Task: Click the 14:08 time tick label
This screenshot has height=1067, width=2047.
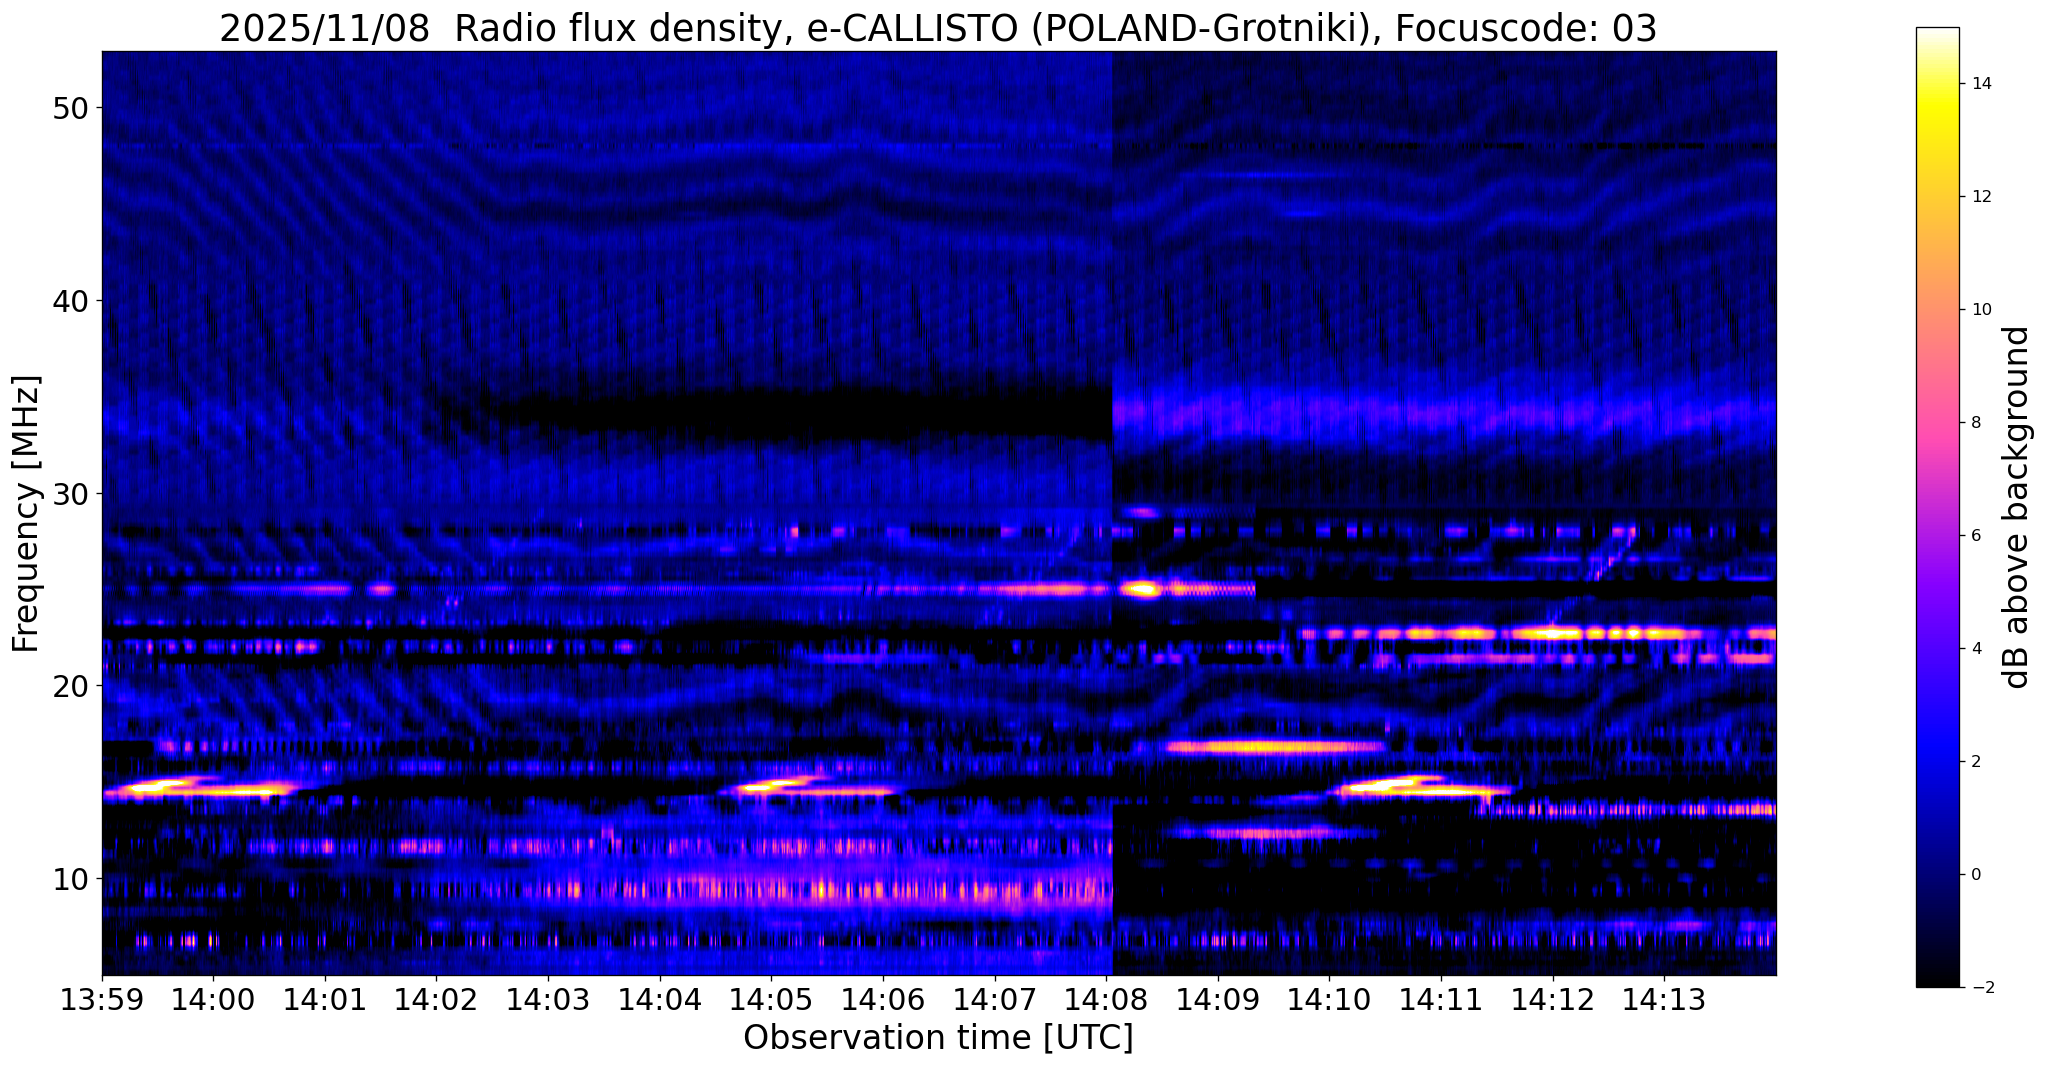Action: click(x=1106, y=1000)
